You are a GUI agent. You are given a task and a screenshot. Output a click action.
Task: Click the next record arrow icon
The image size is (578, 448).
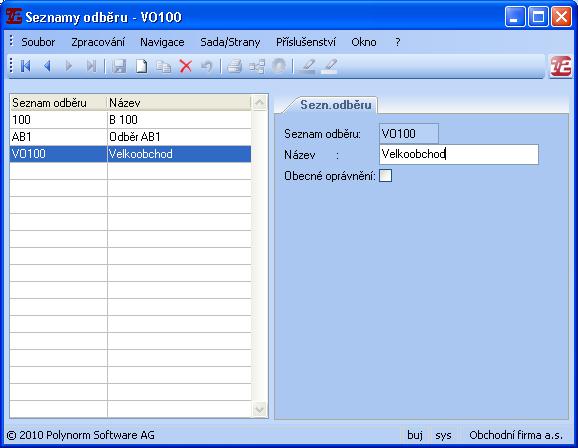(69, 66)
